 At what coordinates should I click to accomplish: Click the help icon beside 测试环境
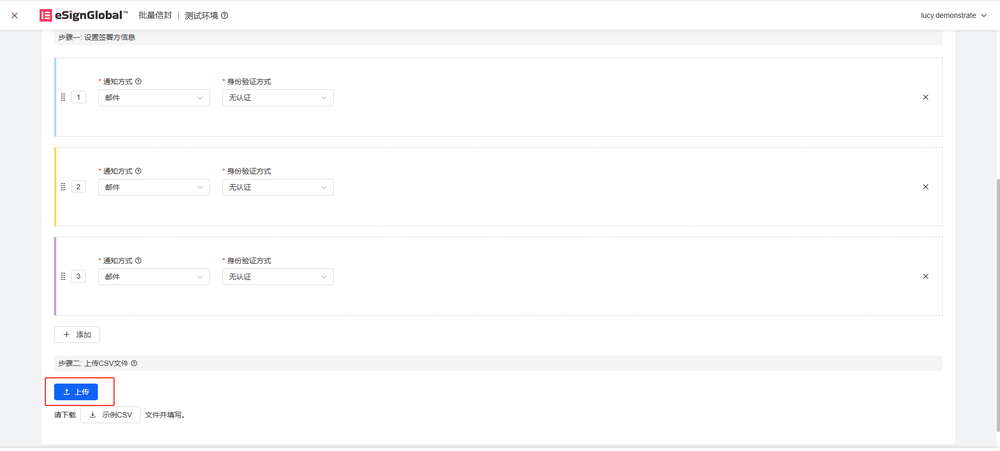225,16
